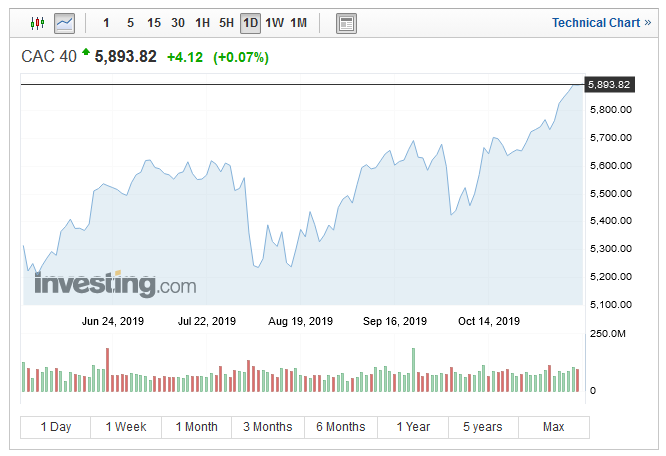Click the +4.12 change value
This screenshot has width=666, height=456.
tap(185, 57)
